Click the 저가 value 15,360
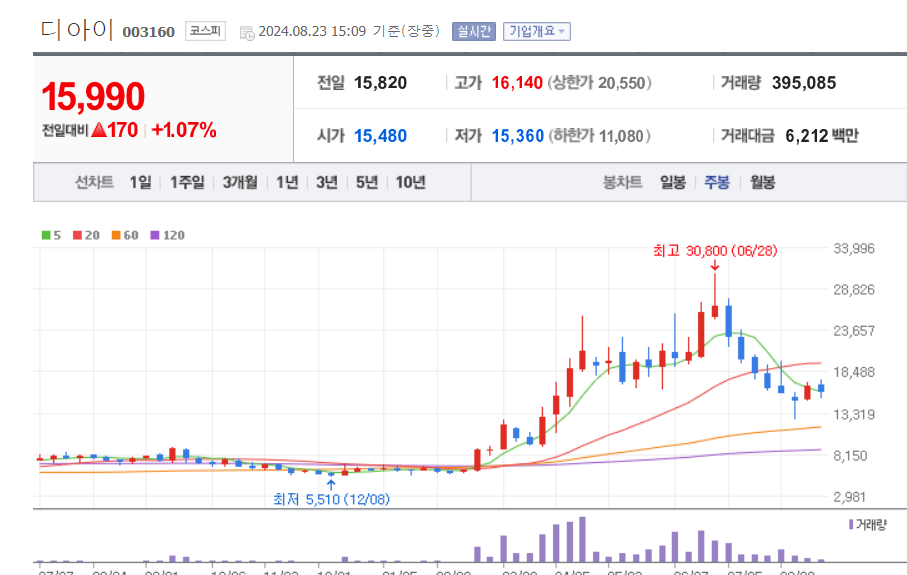The width and height of the screenshot is (907, 575). (518, 137)
